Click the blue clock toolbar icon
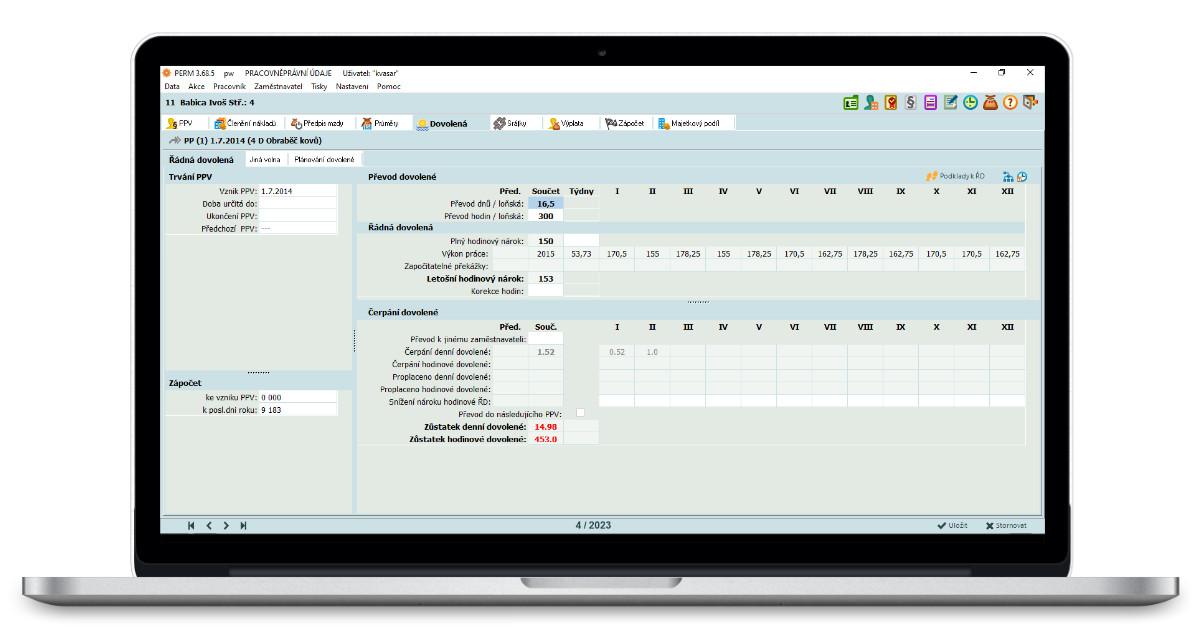Image resolution: width=1200 pixels, height=643 pixels. [970, 102]
